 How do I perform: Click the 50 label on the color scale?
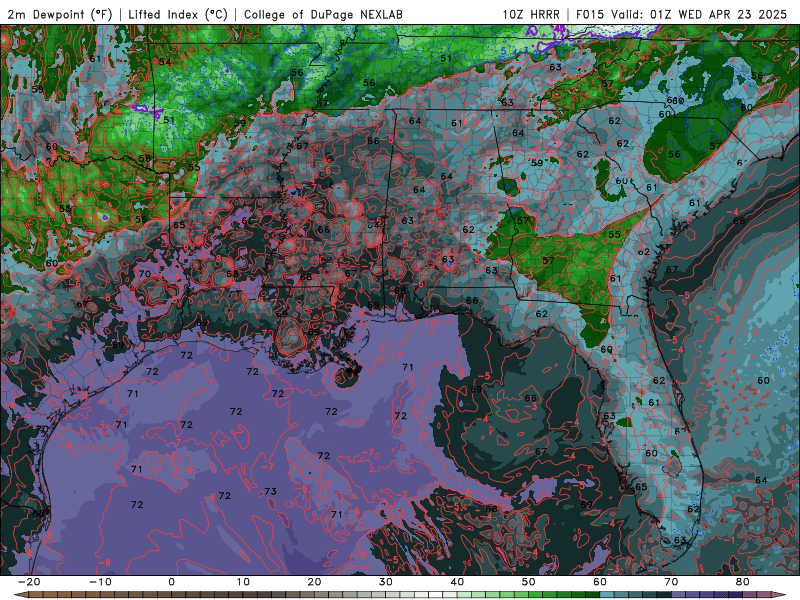click(529, 582)
